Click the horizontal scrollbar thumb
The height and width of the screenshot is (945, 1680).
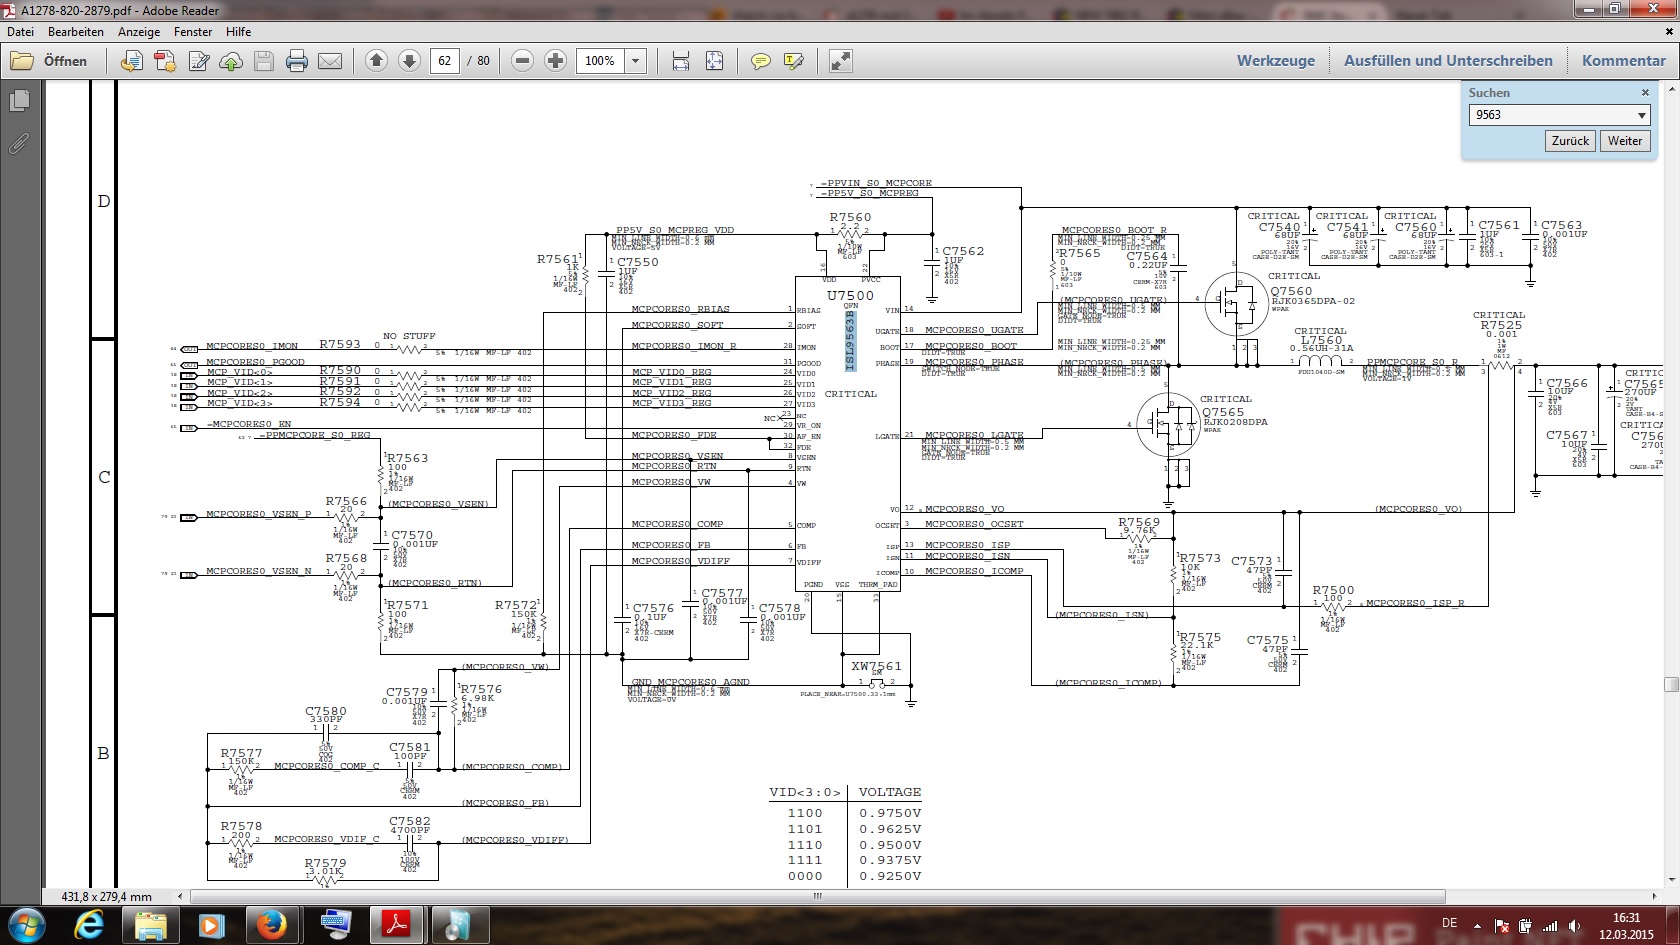(x=818, y=897)
